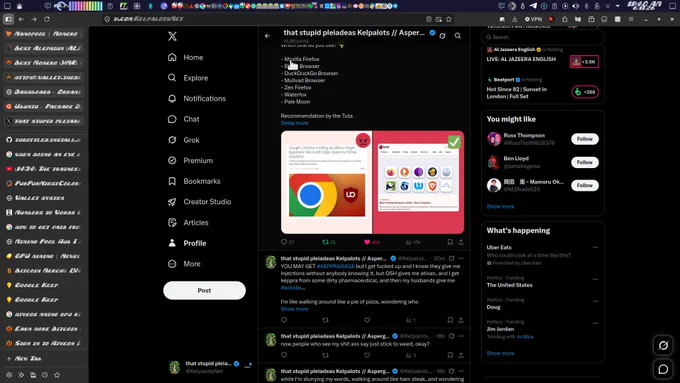Open Chat from the sidebar
The width and height of the screenshot is (680, 383).
pyautogui.click(x=183, y=119)
